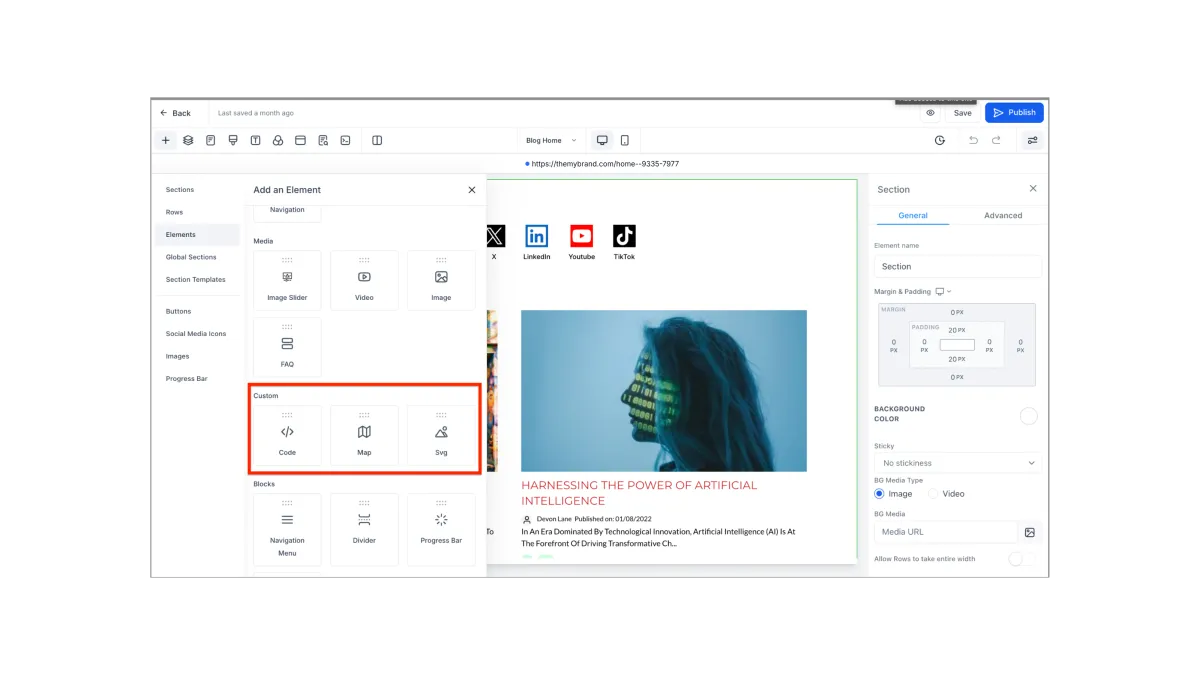The width and height of the screenshot is (1200, 675).
Task: Select Progress Bar in left sidebar
Action: point(187,379)
